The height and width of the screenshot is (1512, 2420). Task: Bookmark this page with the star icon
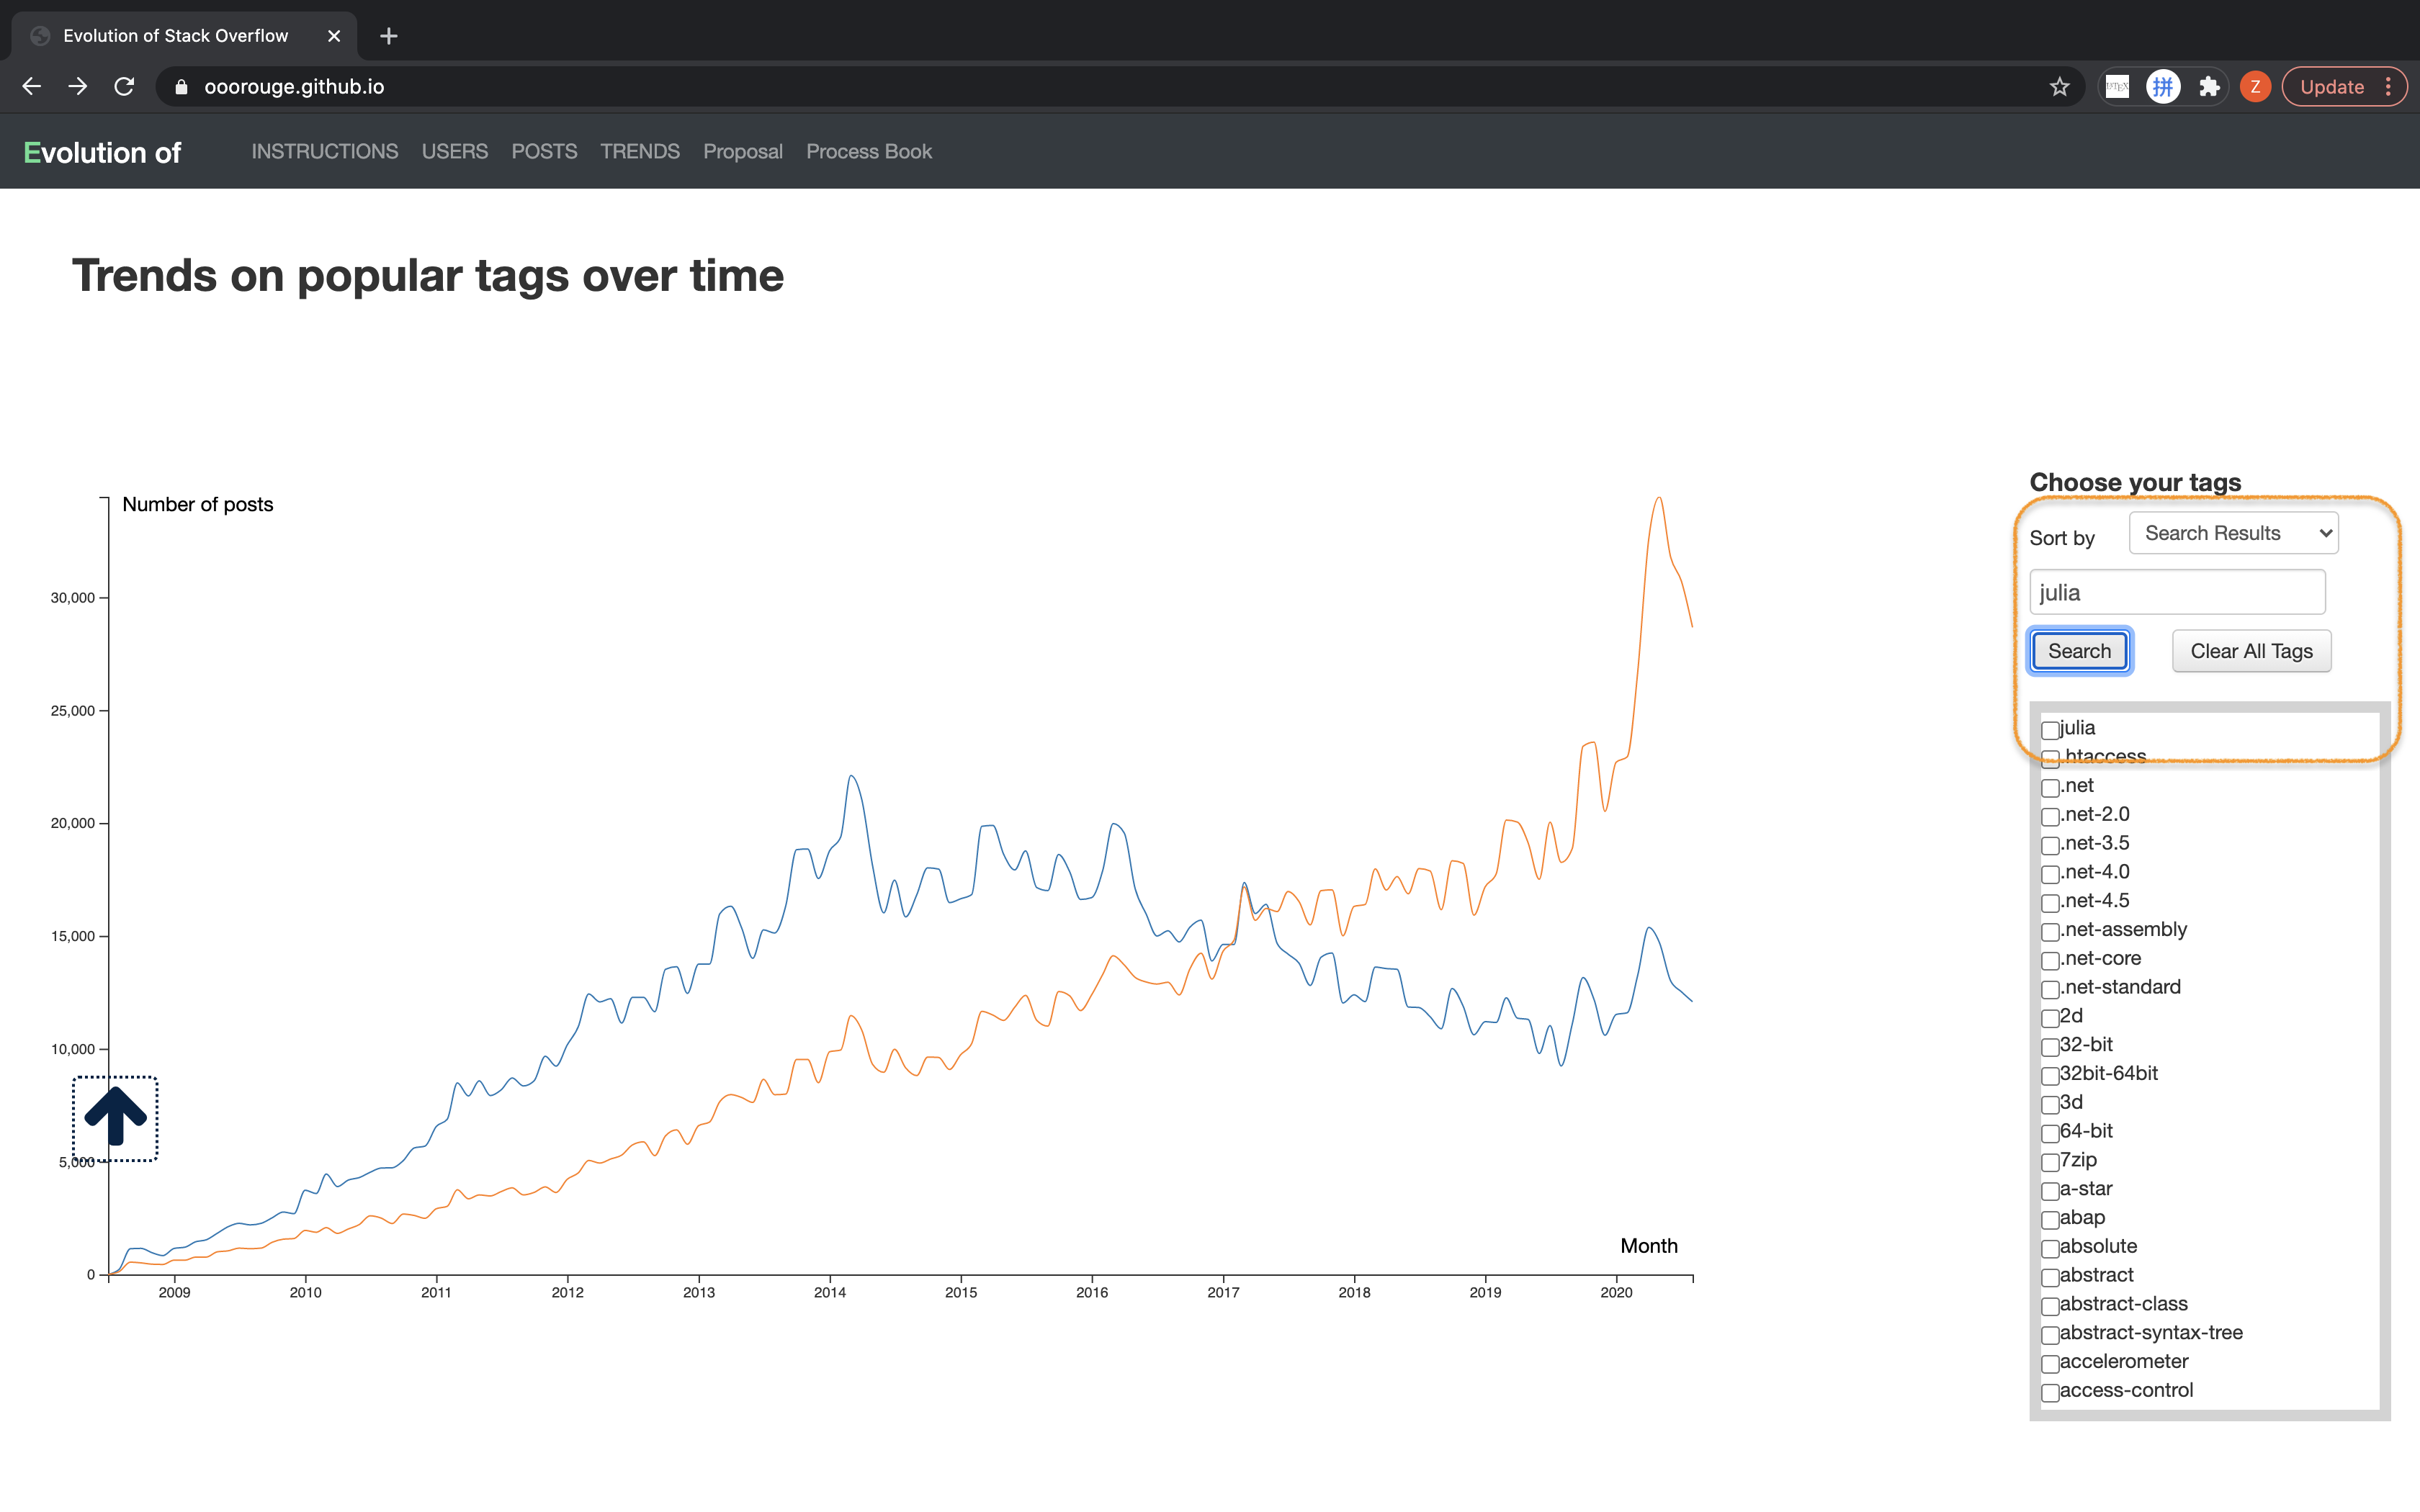[2059, 87]
